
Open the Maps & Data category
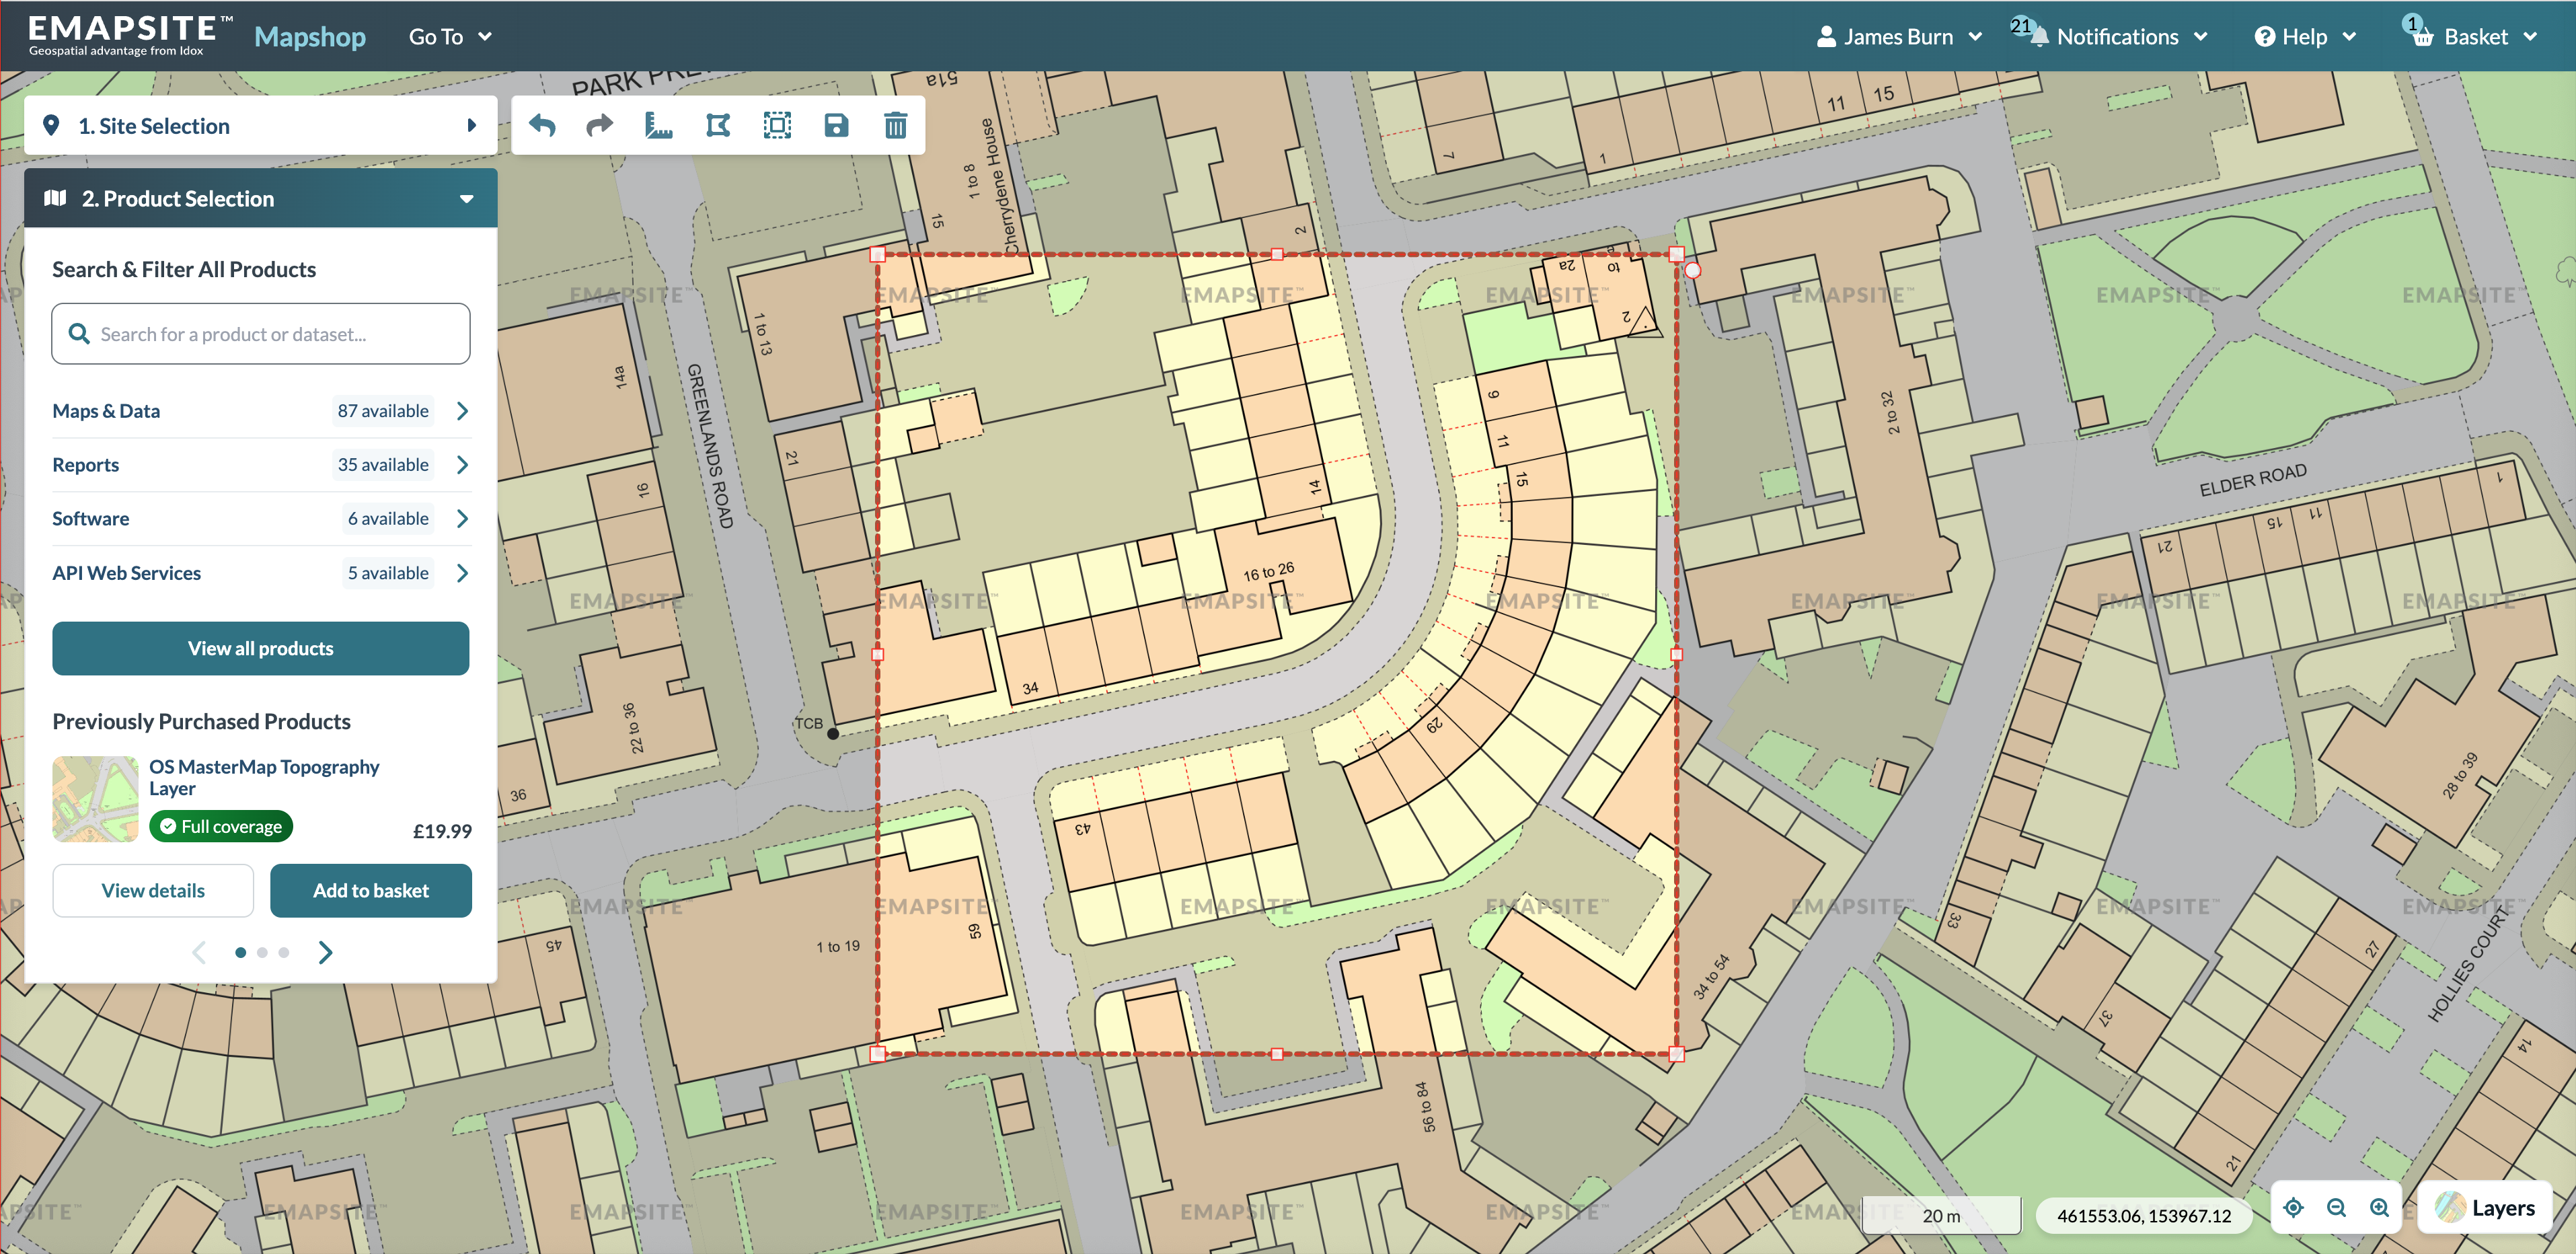[260, 411]
